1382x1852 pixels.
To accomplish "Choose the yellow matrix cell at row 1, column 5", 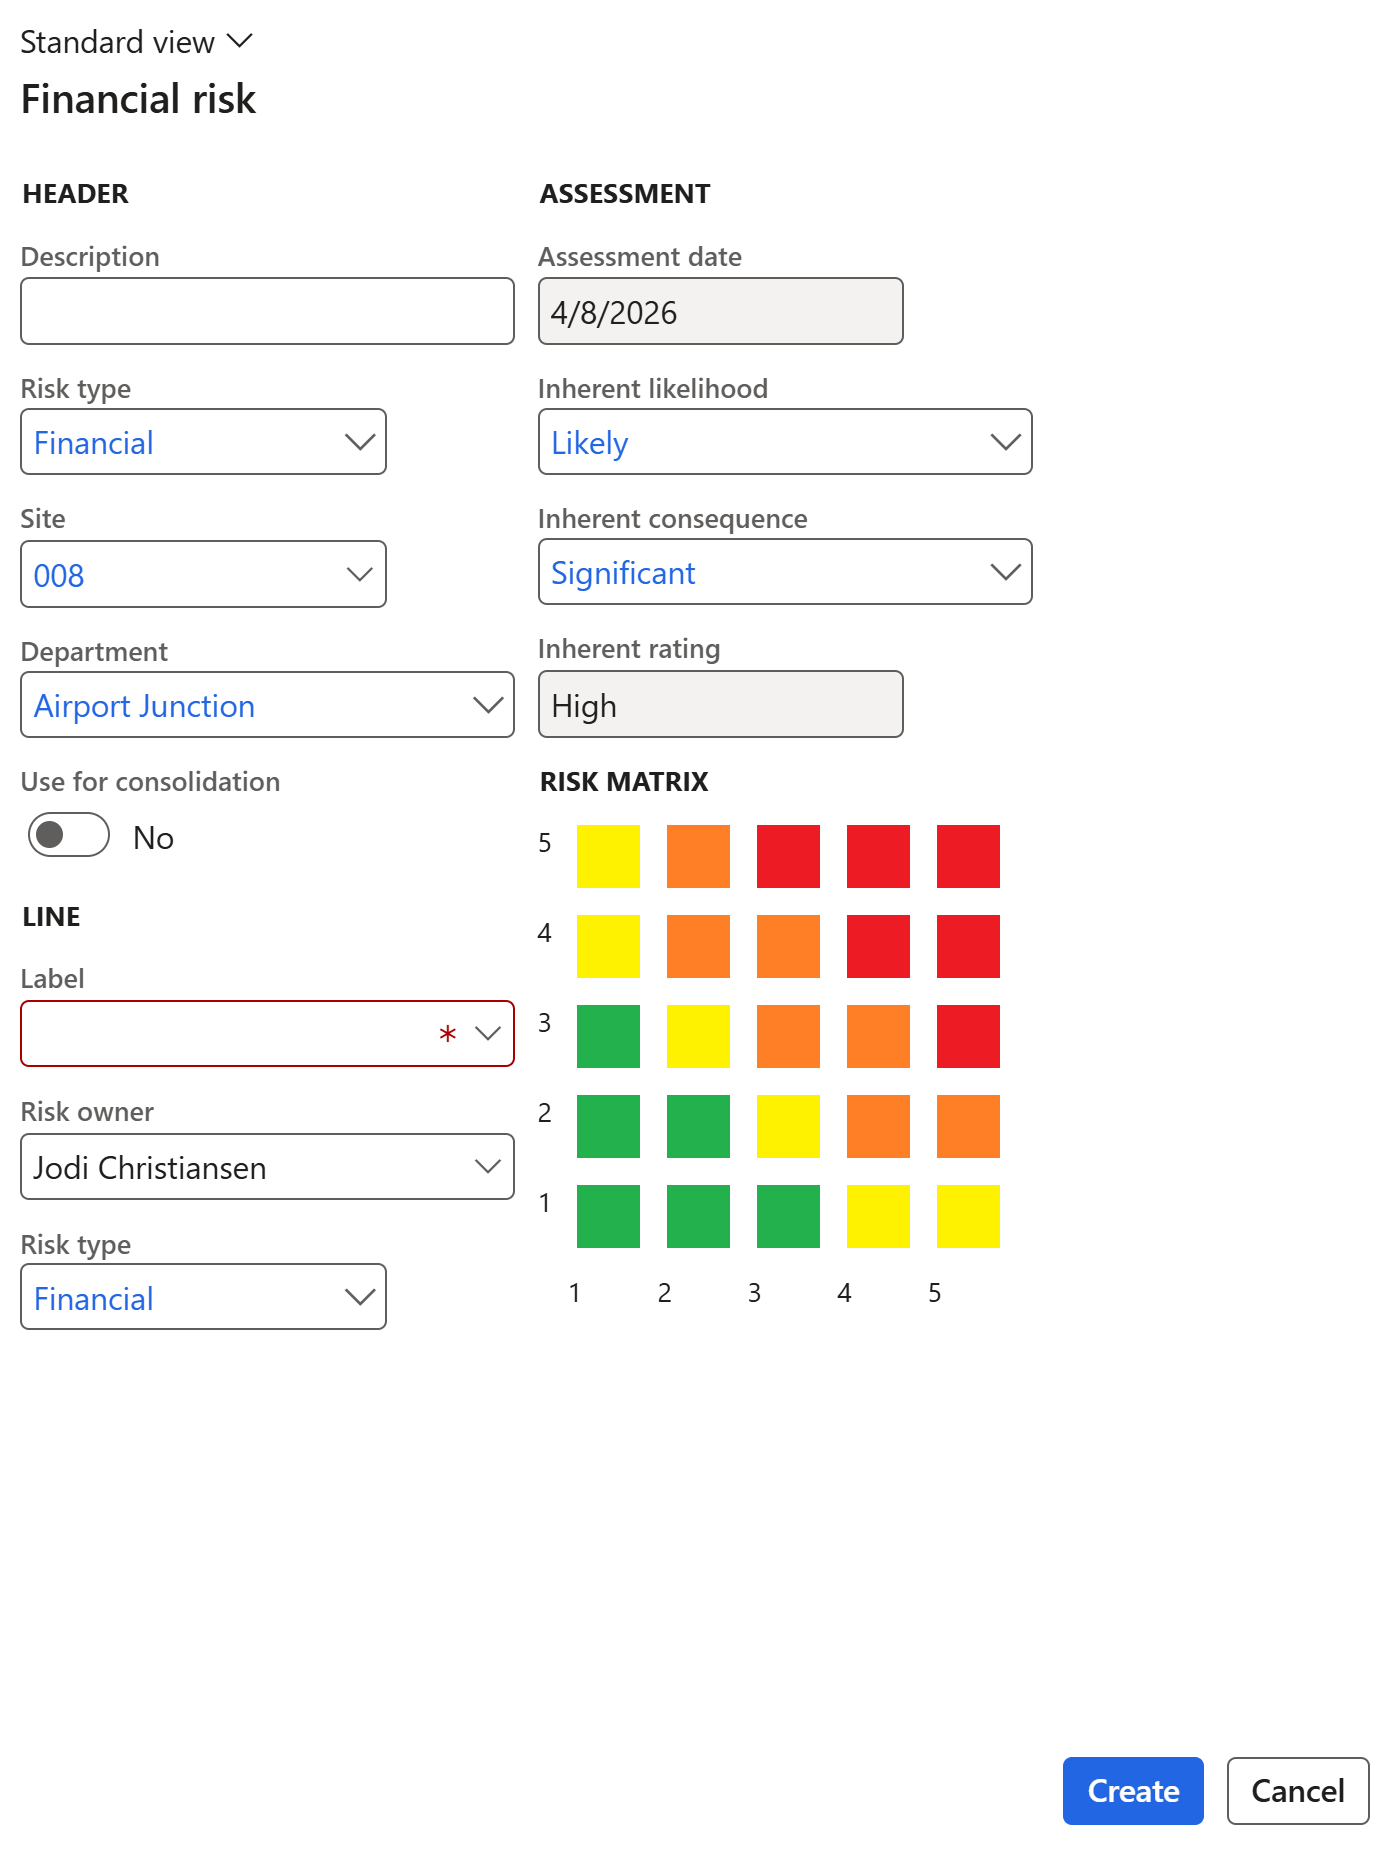I will point(968,1216).
